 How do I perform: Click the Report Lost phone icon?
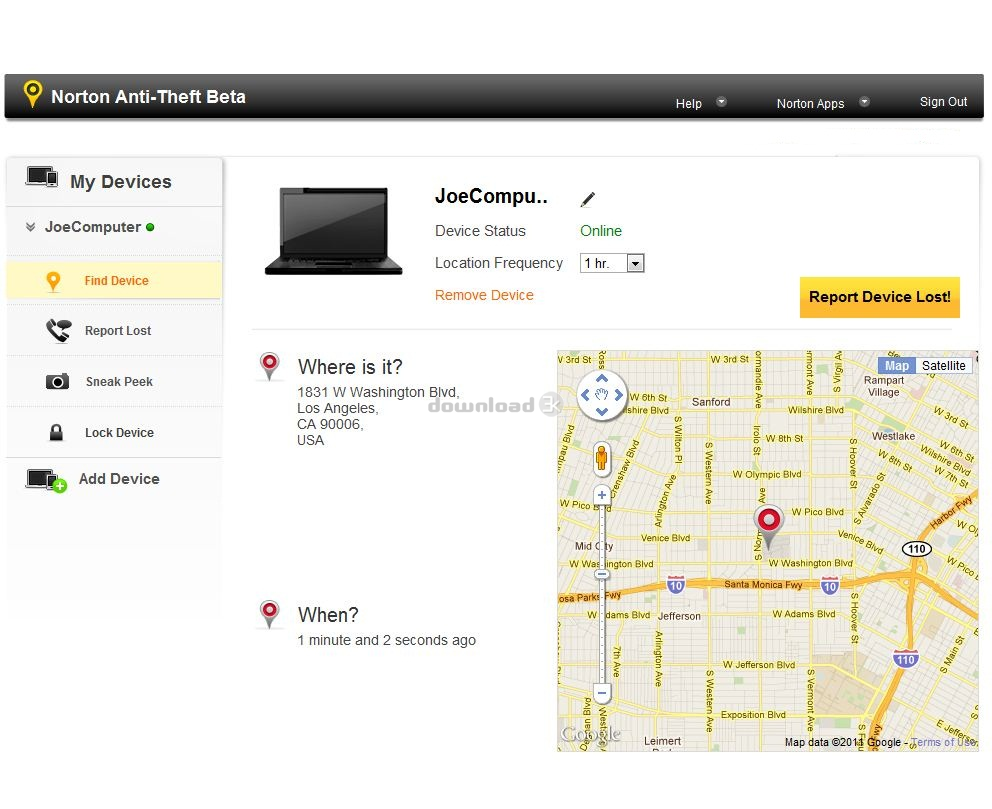(x=58, y=331)
